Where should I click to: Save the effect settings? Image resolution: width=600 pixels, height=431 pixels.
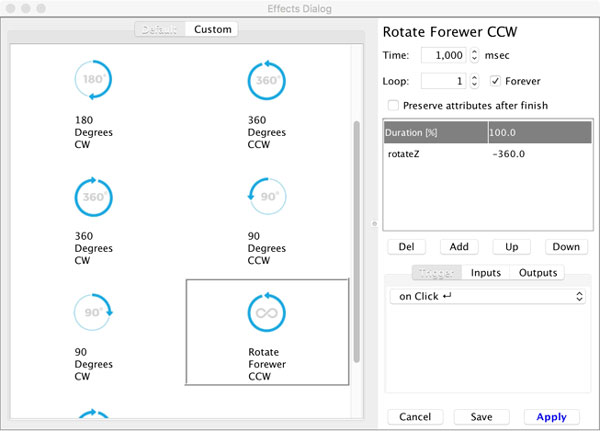pyautogui.click(x=481, y=417)
